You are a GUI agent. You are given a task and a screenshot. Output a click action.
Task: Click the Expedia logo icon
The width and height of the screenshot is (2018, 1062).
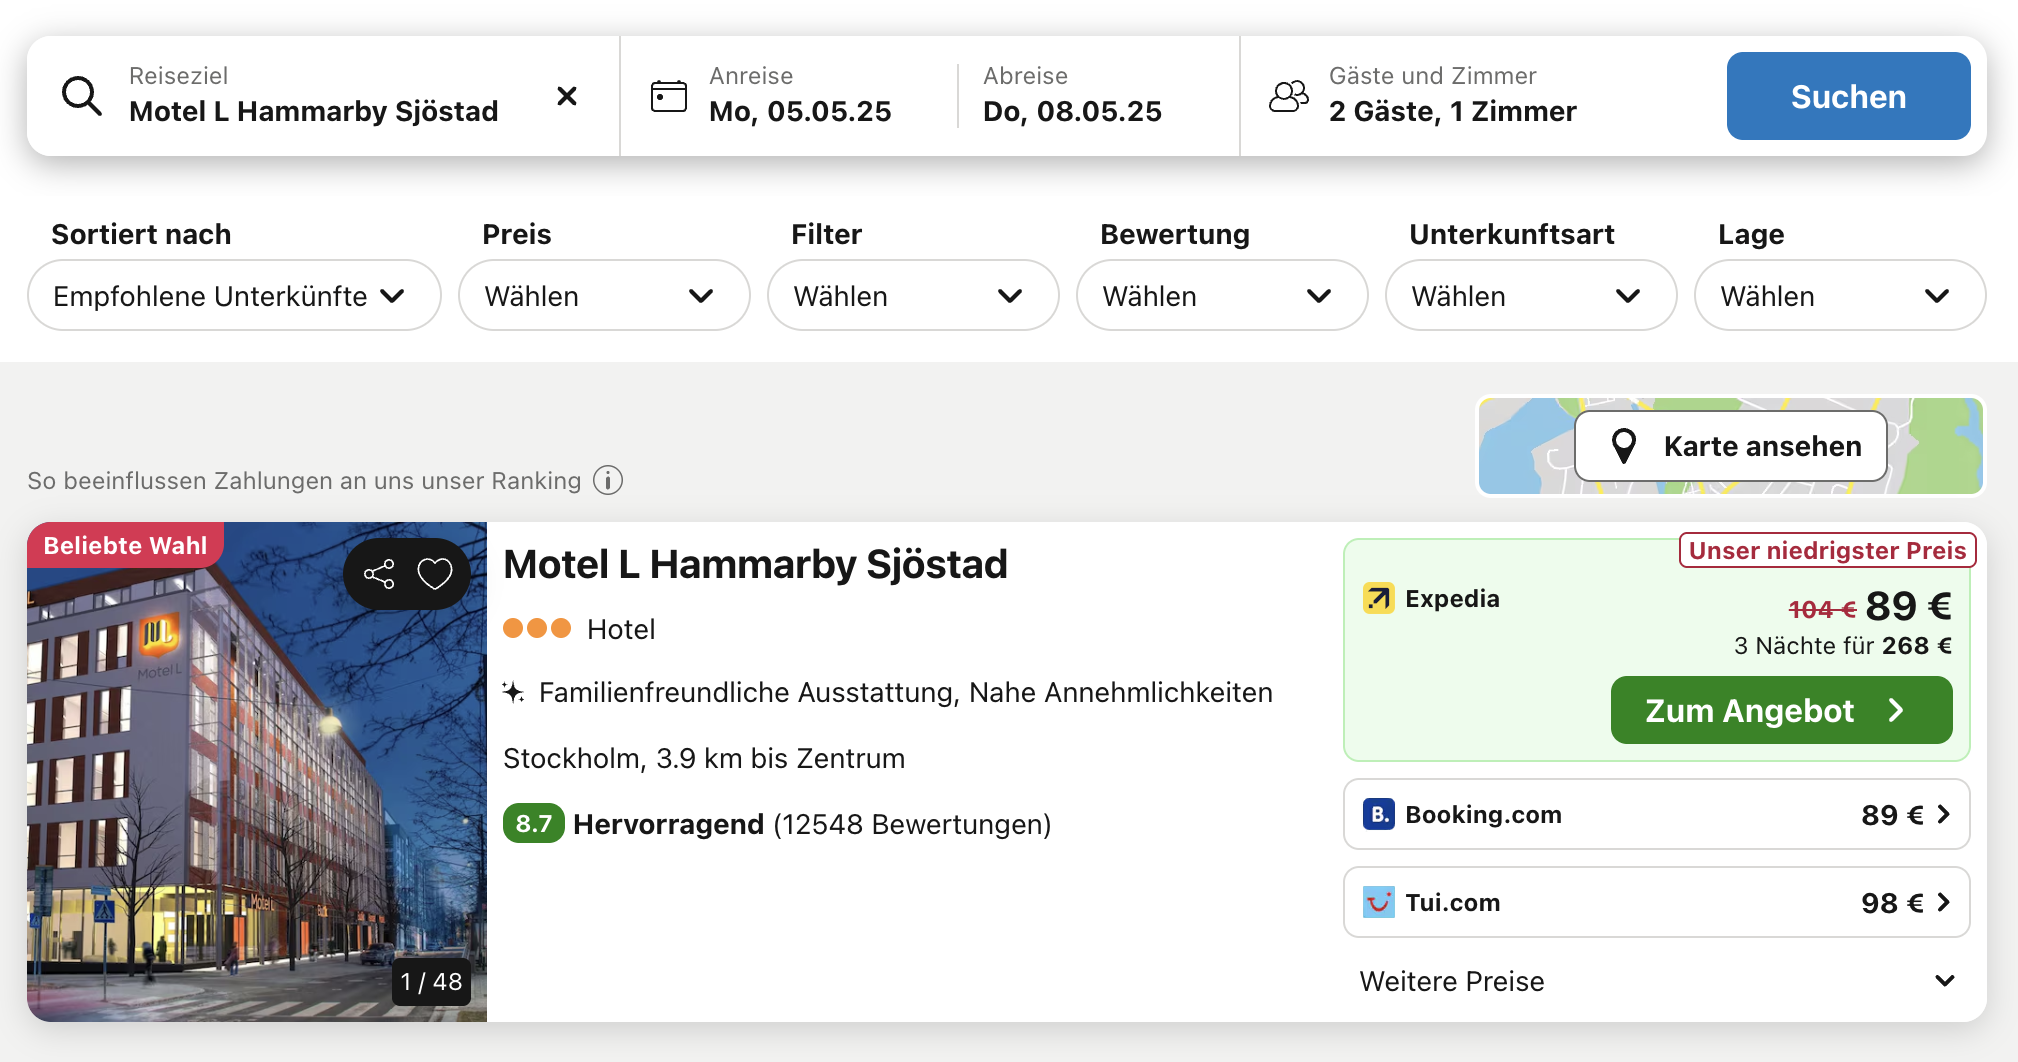point(1379,599)
